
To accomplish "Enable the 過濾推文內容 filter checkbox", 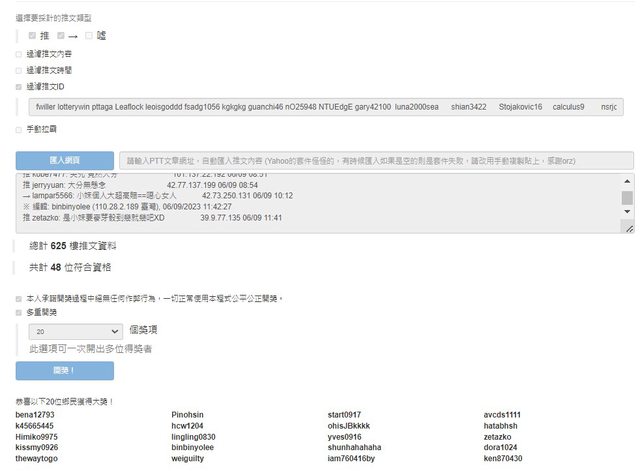I will pos(18,54).
